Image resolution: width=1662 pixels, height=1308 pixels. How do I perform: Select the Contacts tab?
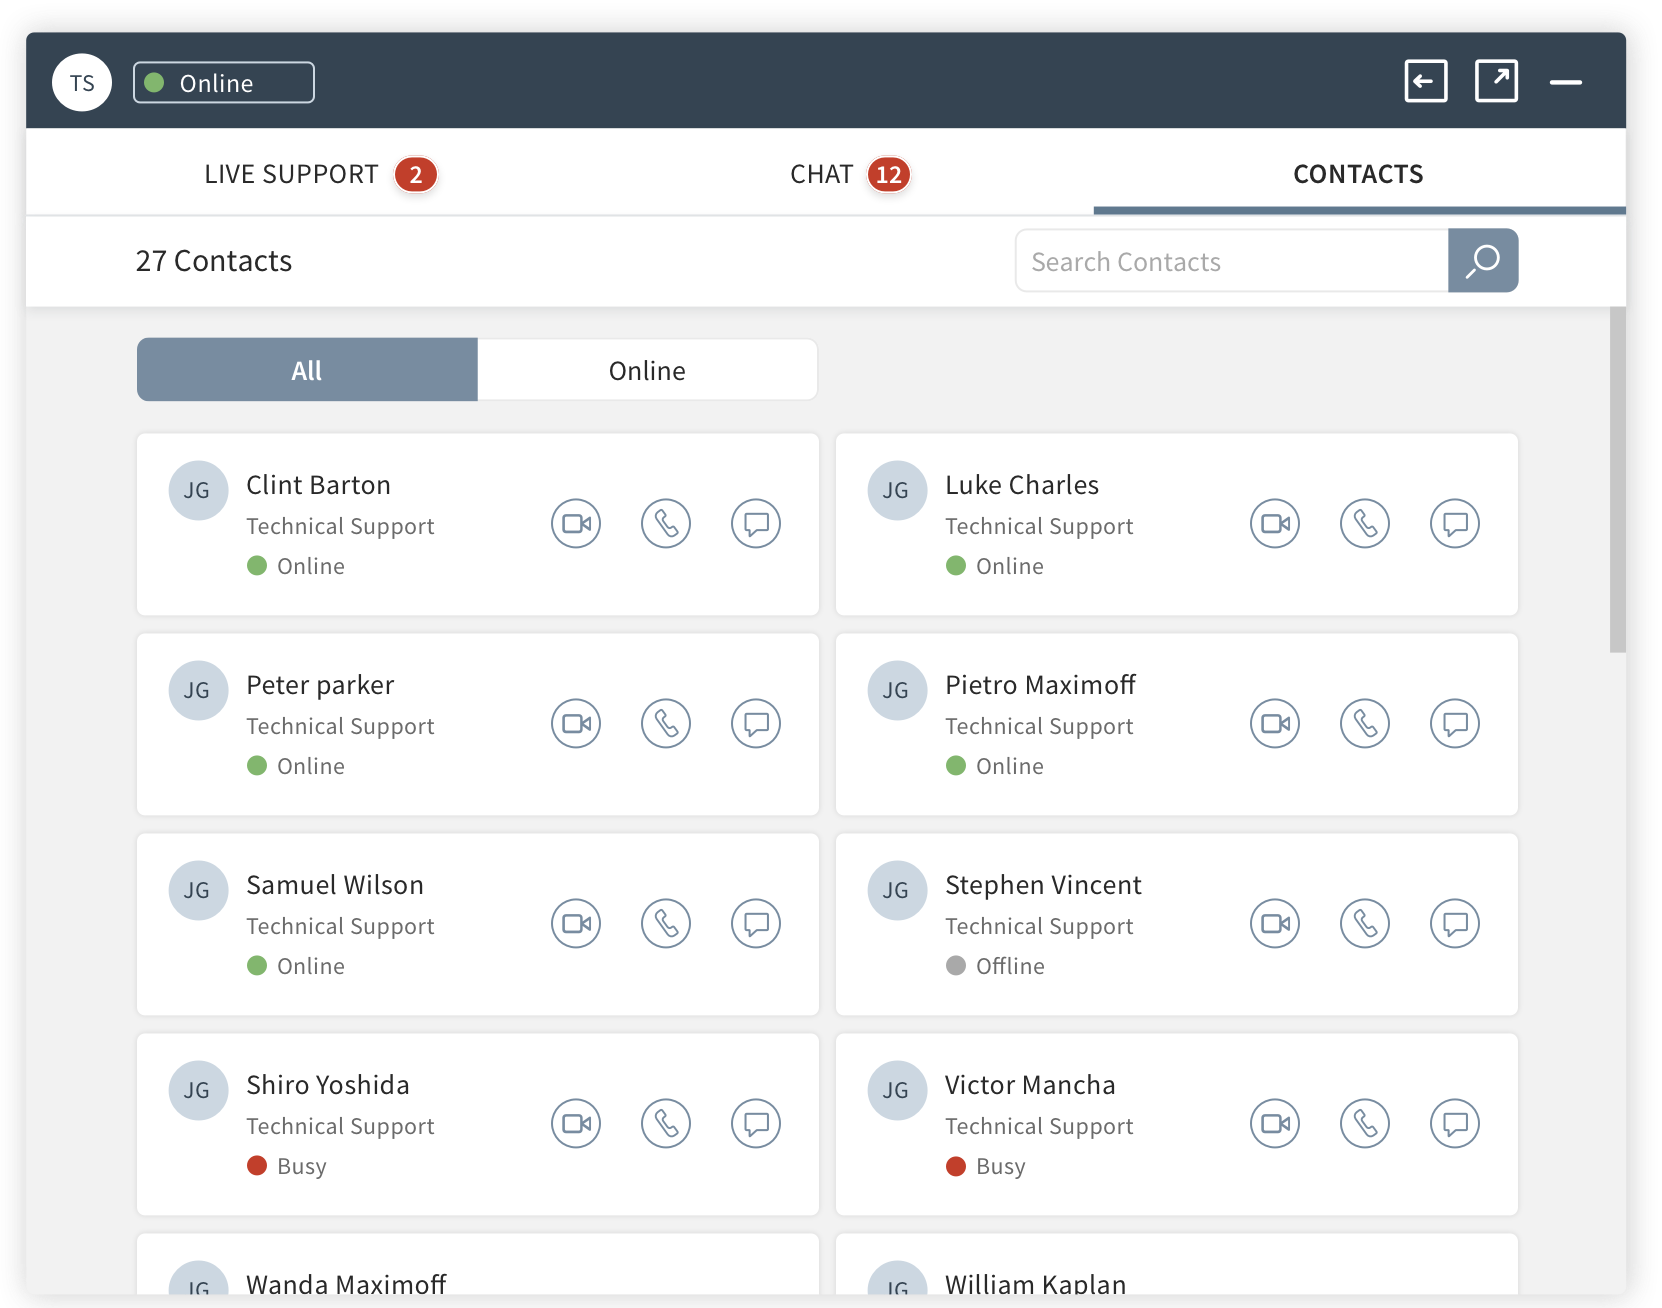click(1358, 174)
